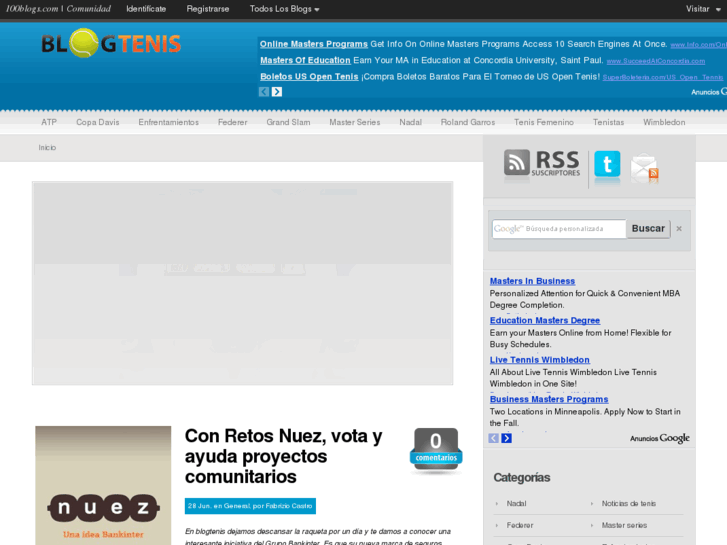Open Identificate in top bar
727x545 pixels.
coord(146,9)
